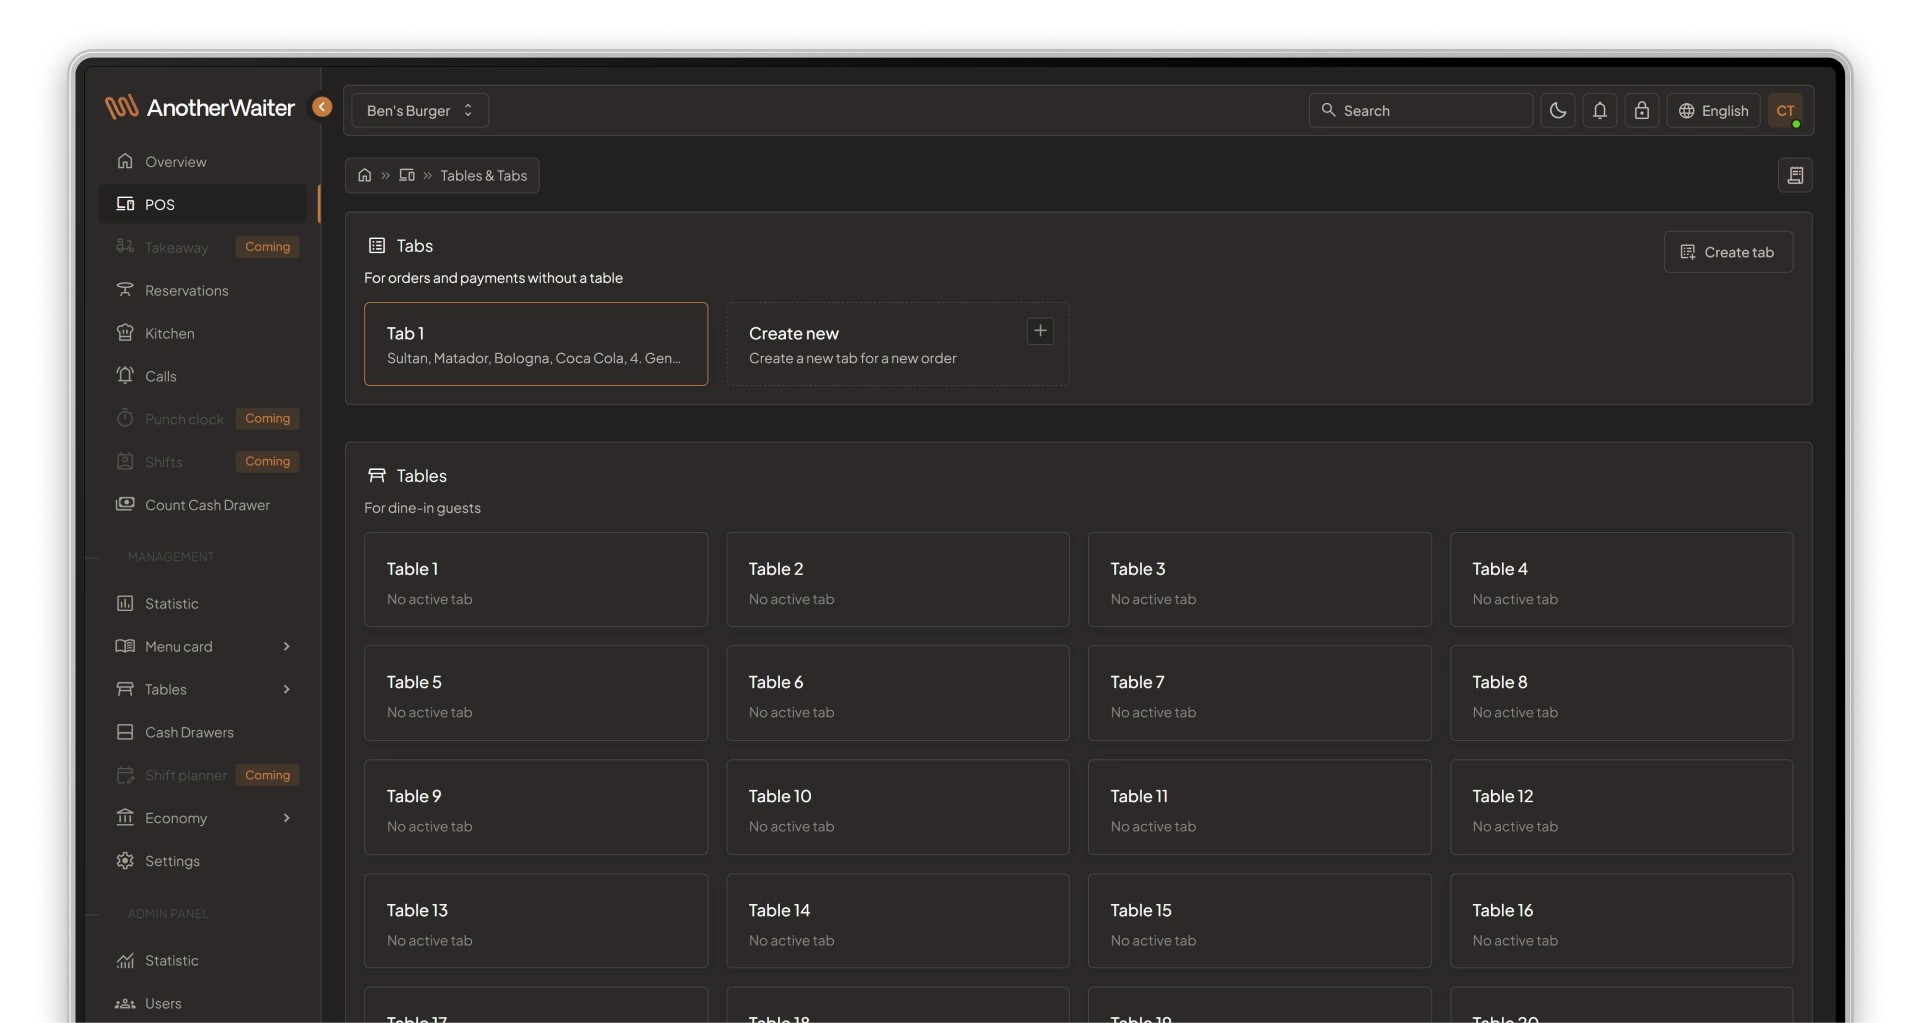Click the Cash Drawers sidebar icon
This screenshot has width=1920, height=1023.
click(x=125, y=732)
